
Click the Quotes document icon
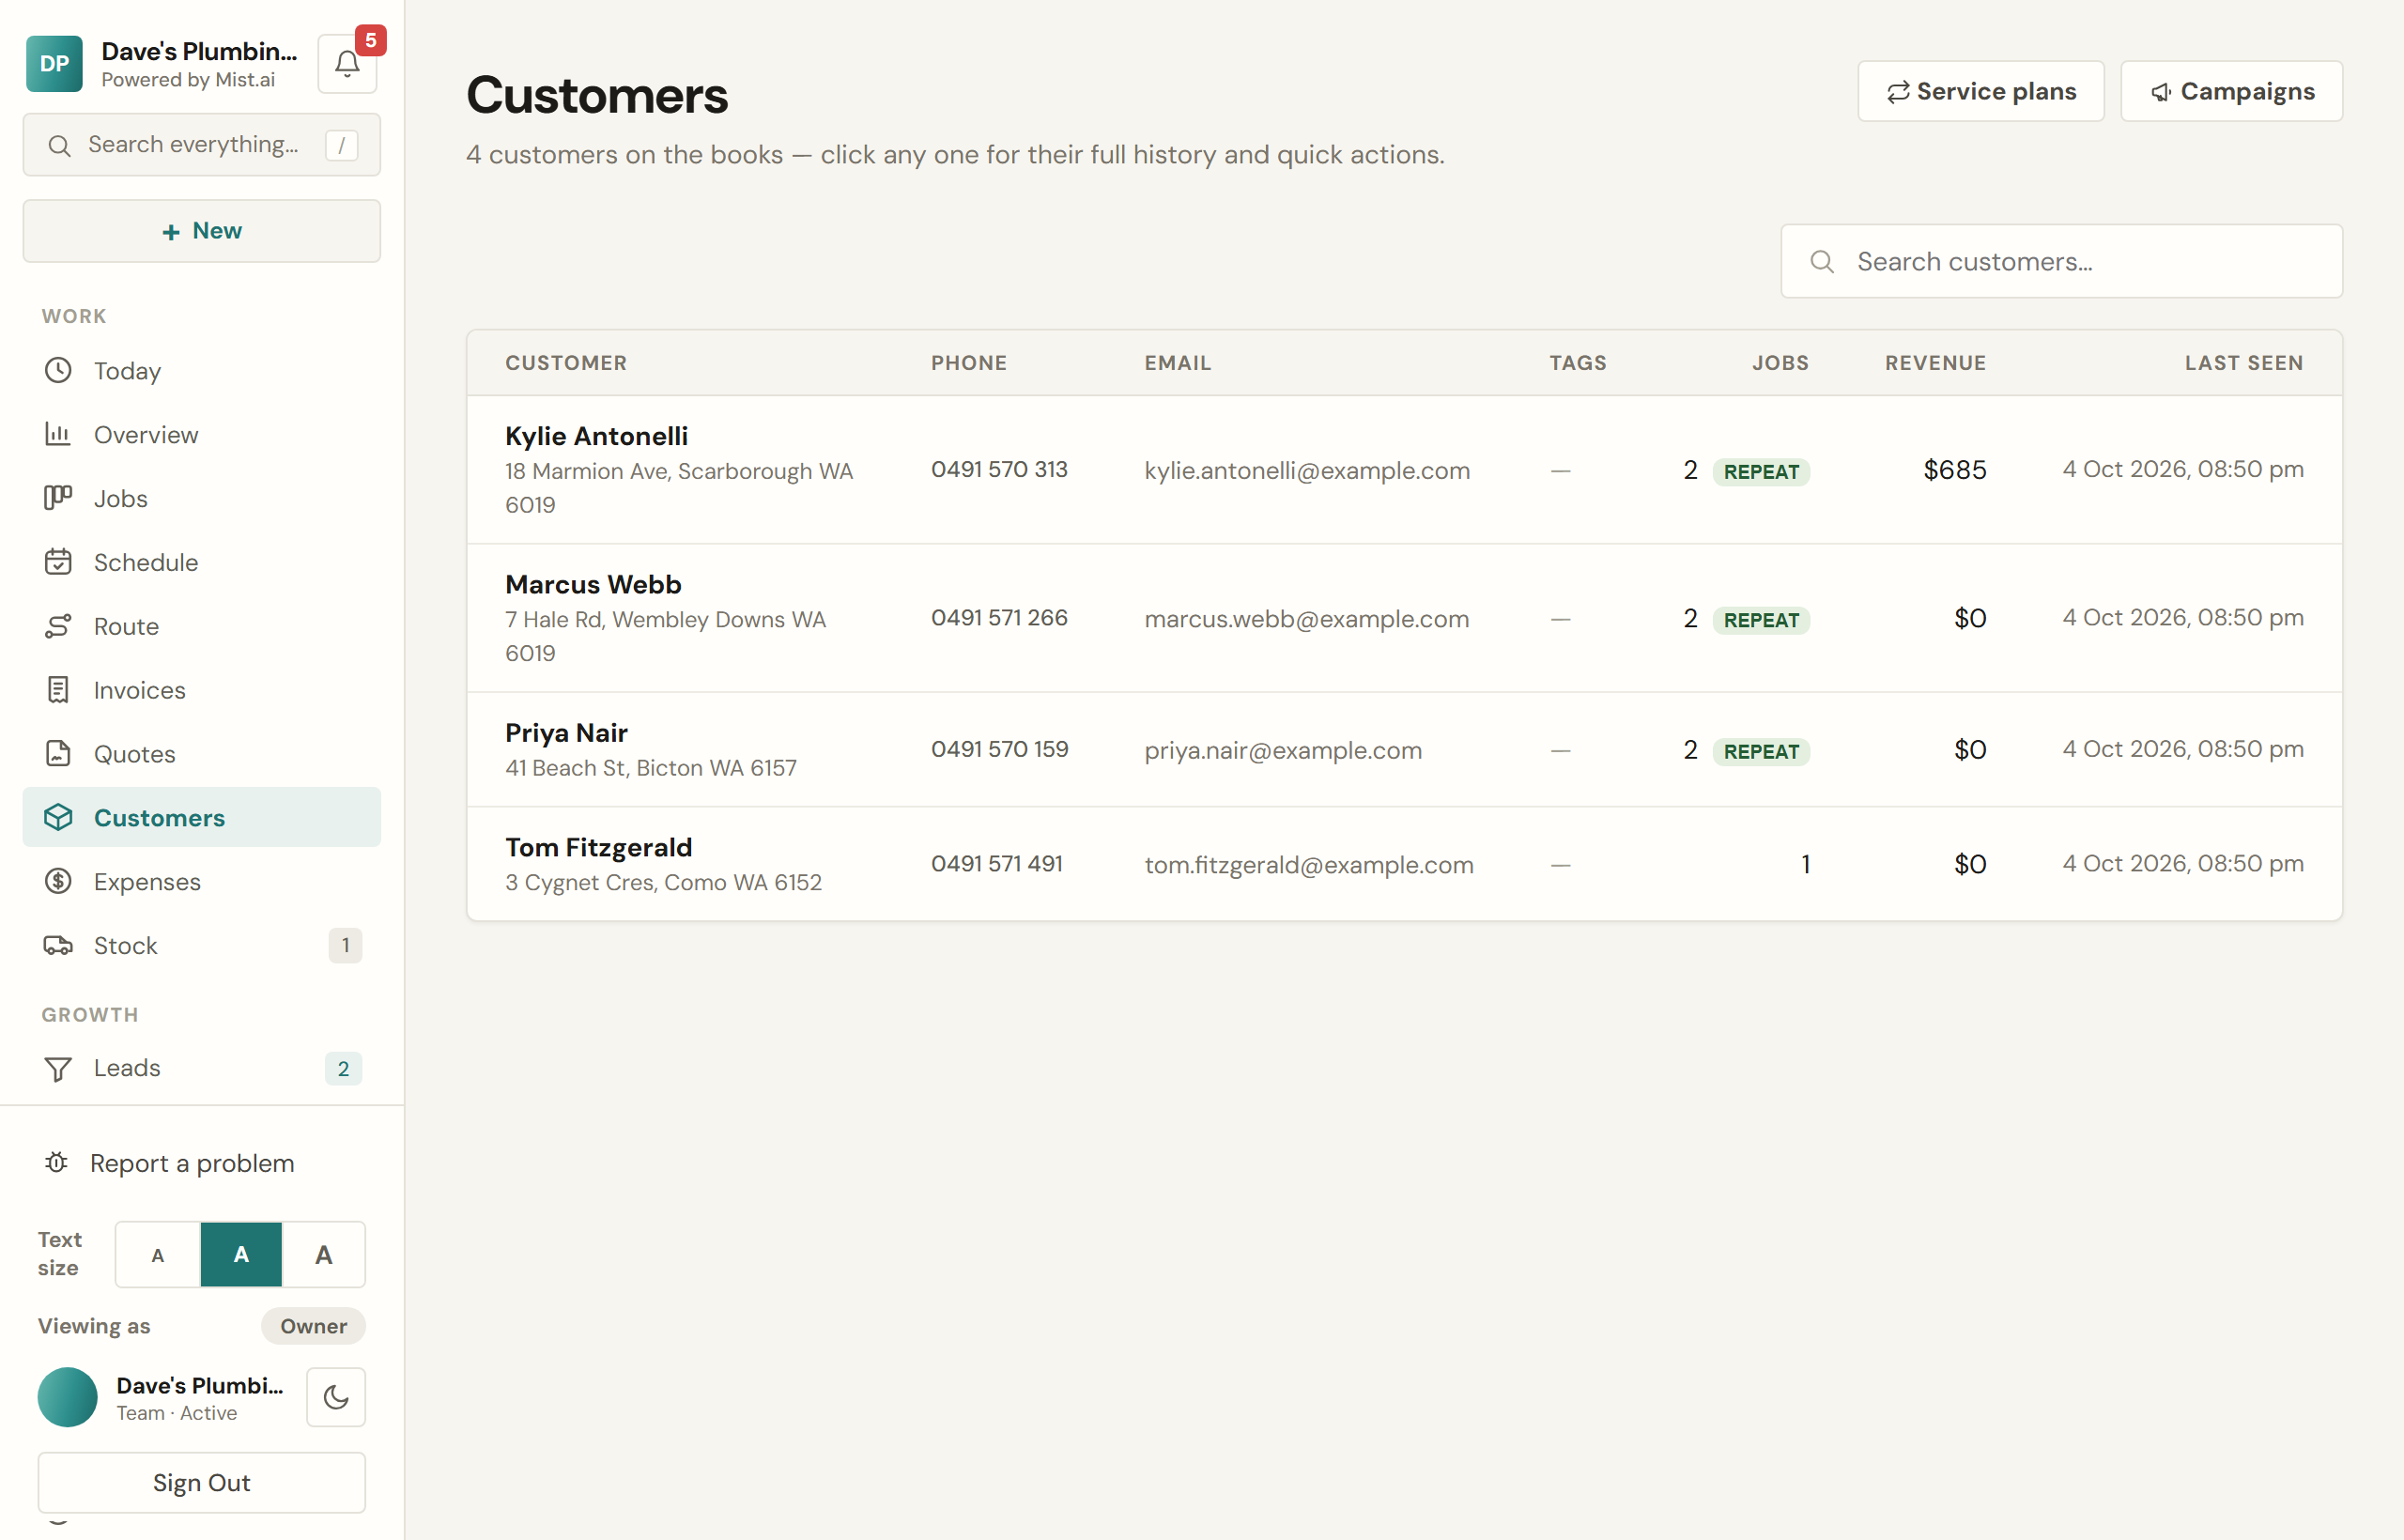[x=58, y=754]
